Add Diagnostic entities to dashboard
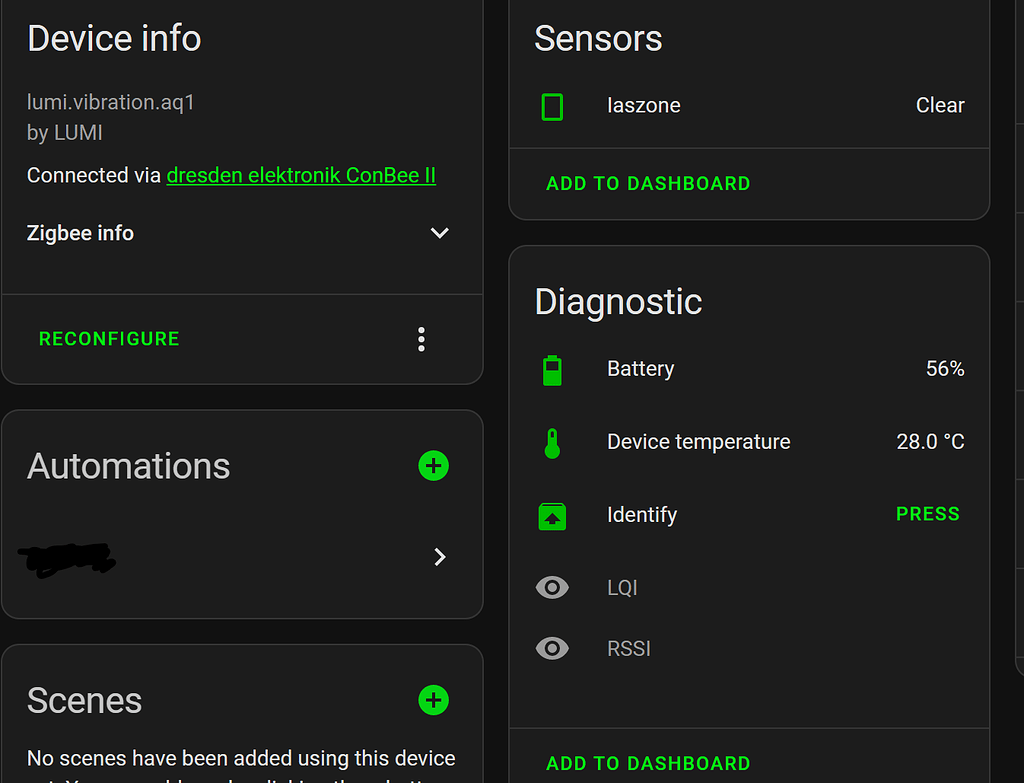This screenshot has height=783, width=1024. 648,763
